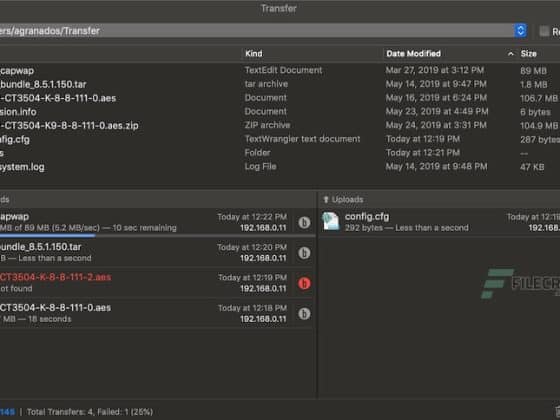Click the reveal icon for the capwap download

304,222
